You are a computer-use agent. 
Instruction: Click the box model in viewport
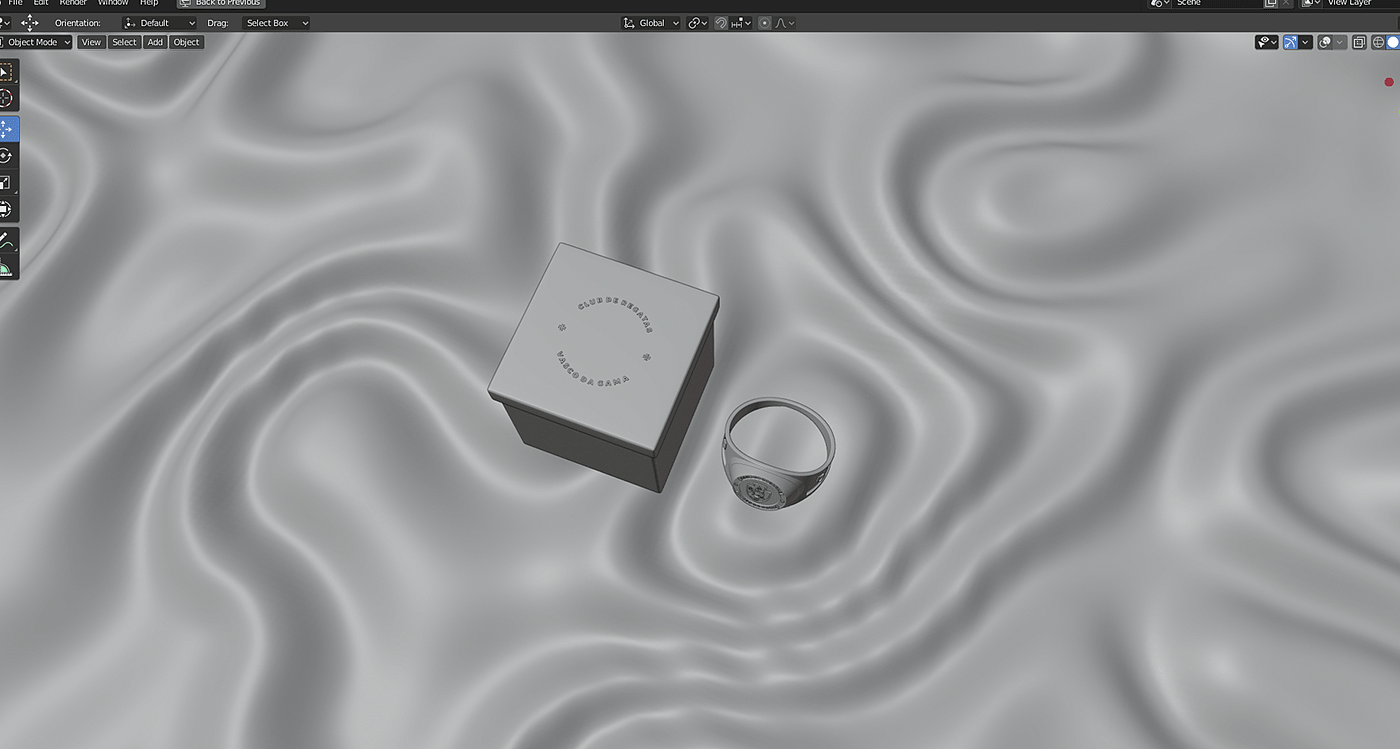(x=603, y=365)
